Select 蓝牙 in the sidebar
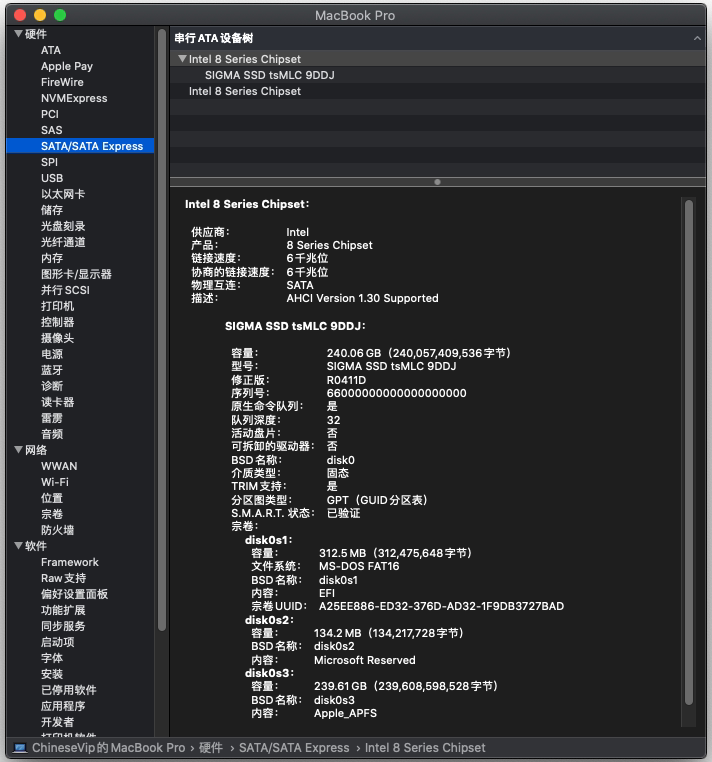 [x=52, y=370]
